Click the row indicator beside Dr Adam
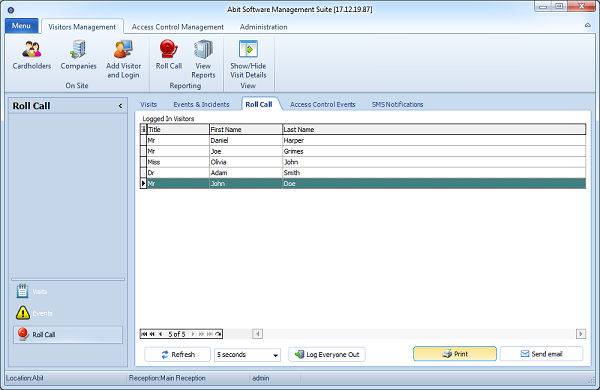The width and height of the screenshot is (600, 390). point(143,173)
